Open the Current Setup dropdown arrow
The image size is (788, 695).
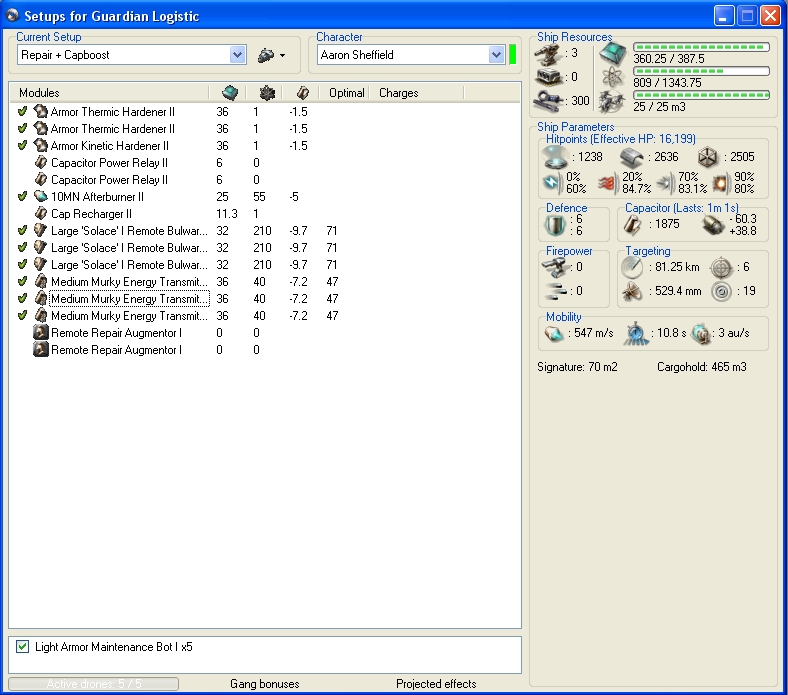point(237,55)
